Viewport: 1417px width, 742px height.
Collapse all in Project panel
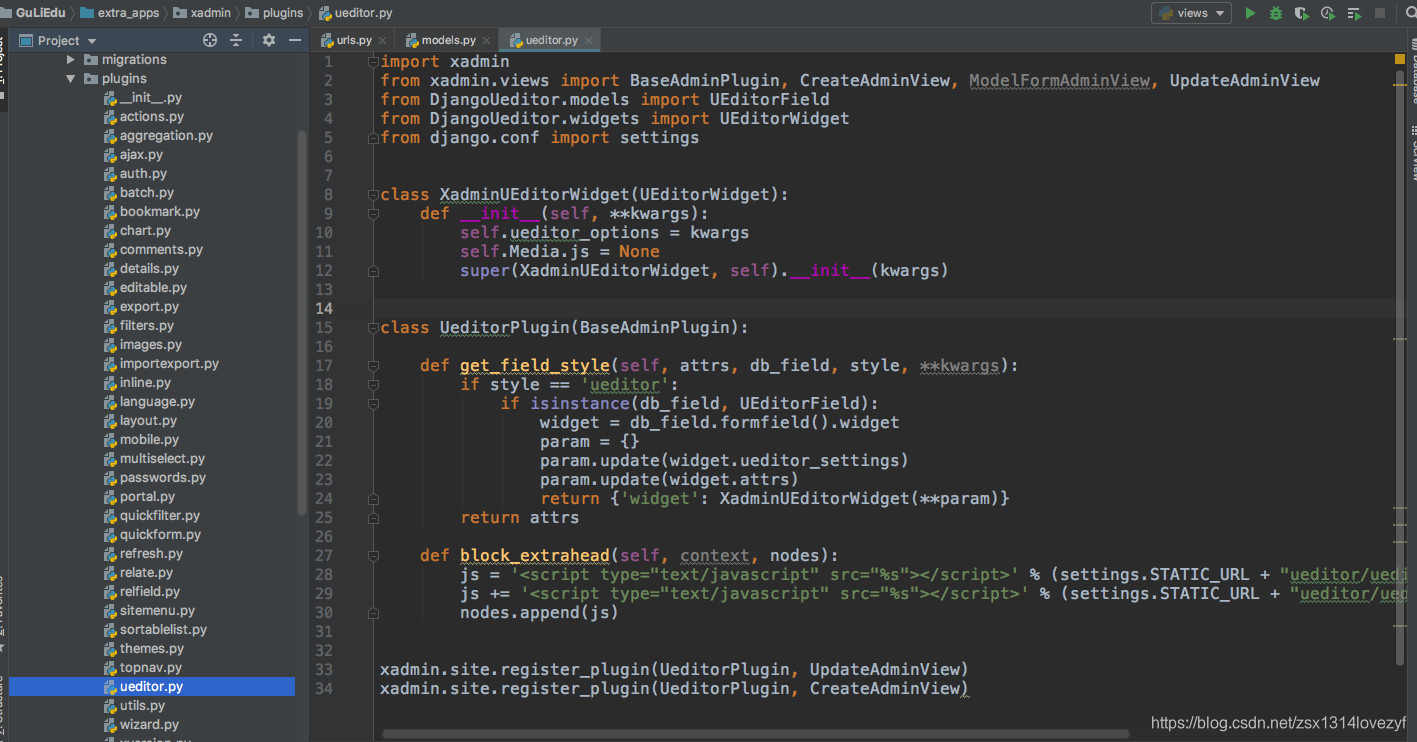click(x=236, y=40)
